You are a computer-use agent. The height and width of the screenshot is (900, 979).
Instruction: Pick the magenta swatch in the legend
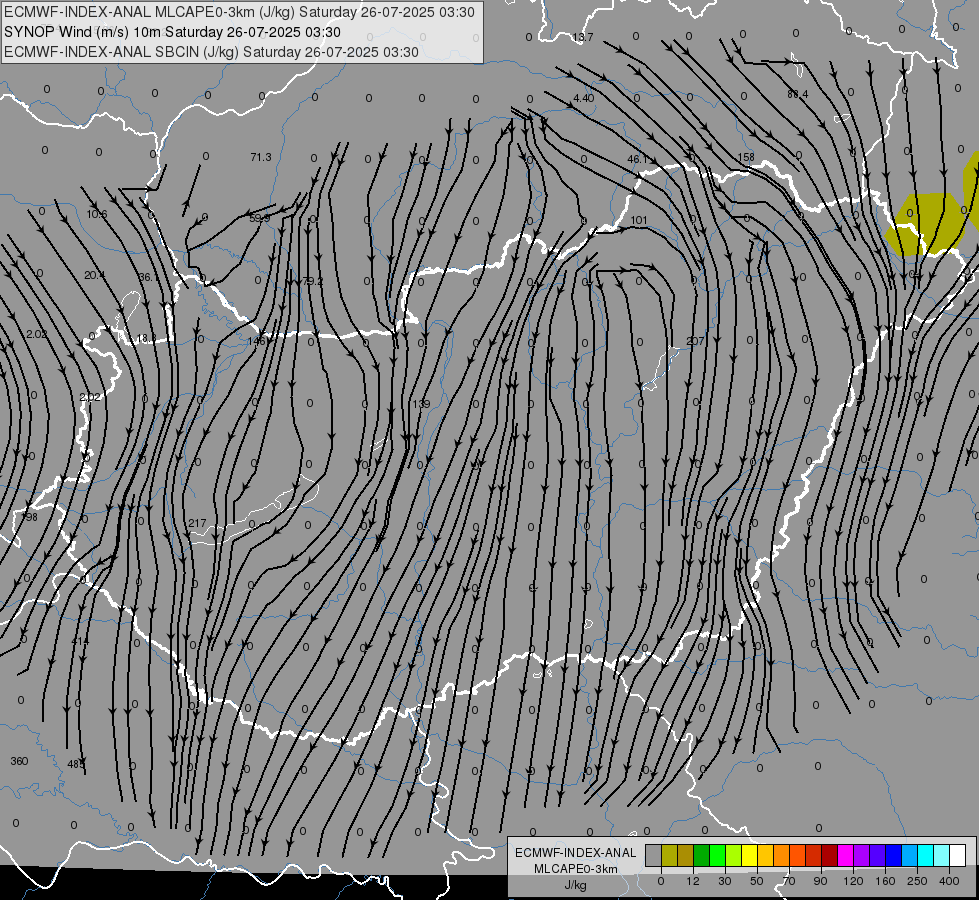[846, 855]
